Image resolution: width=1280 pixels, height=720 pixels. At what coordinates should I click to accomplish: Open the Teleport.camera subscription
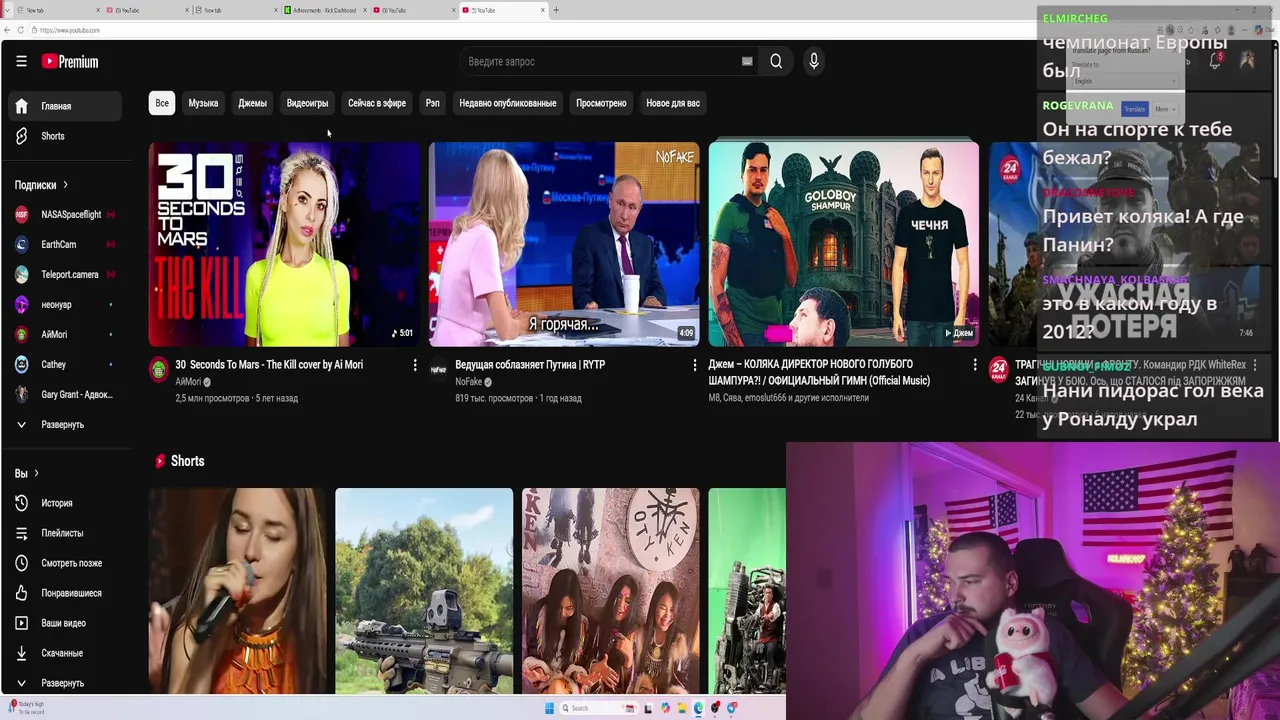tap(65, 274)
